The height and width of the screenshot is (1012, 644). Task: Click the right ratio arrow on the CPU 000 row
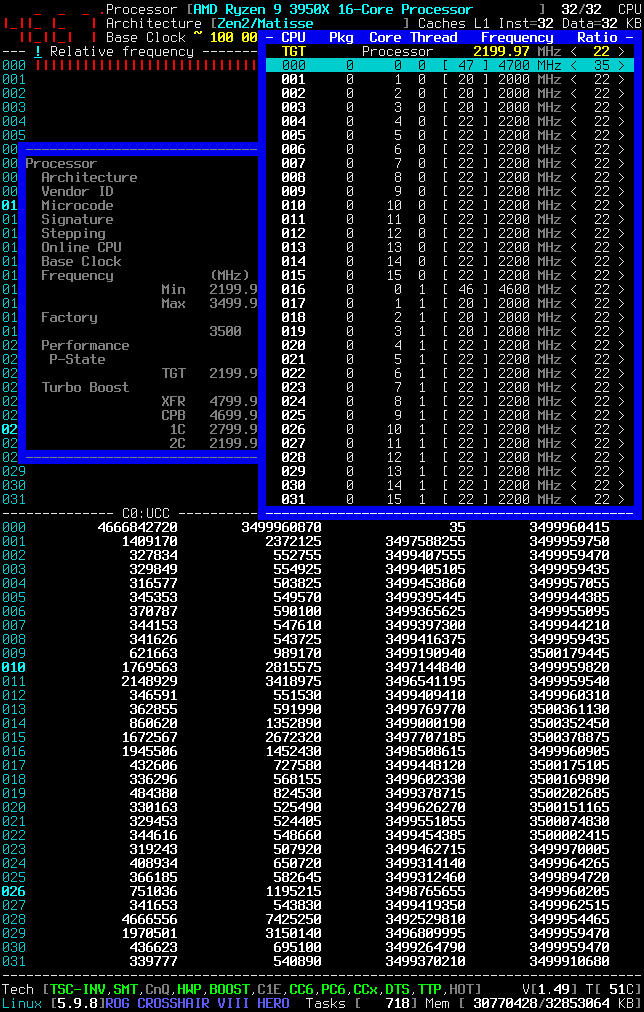click(621, 65)
